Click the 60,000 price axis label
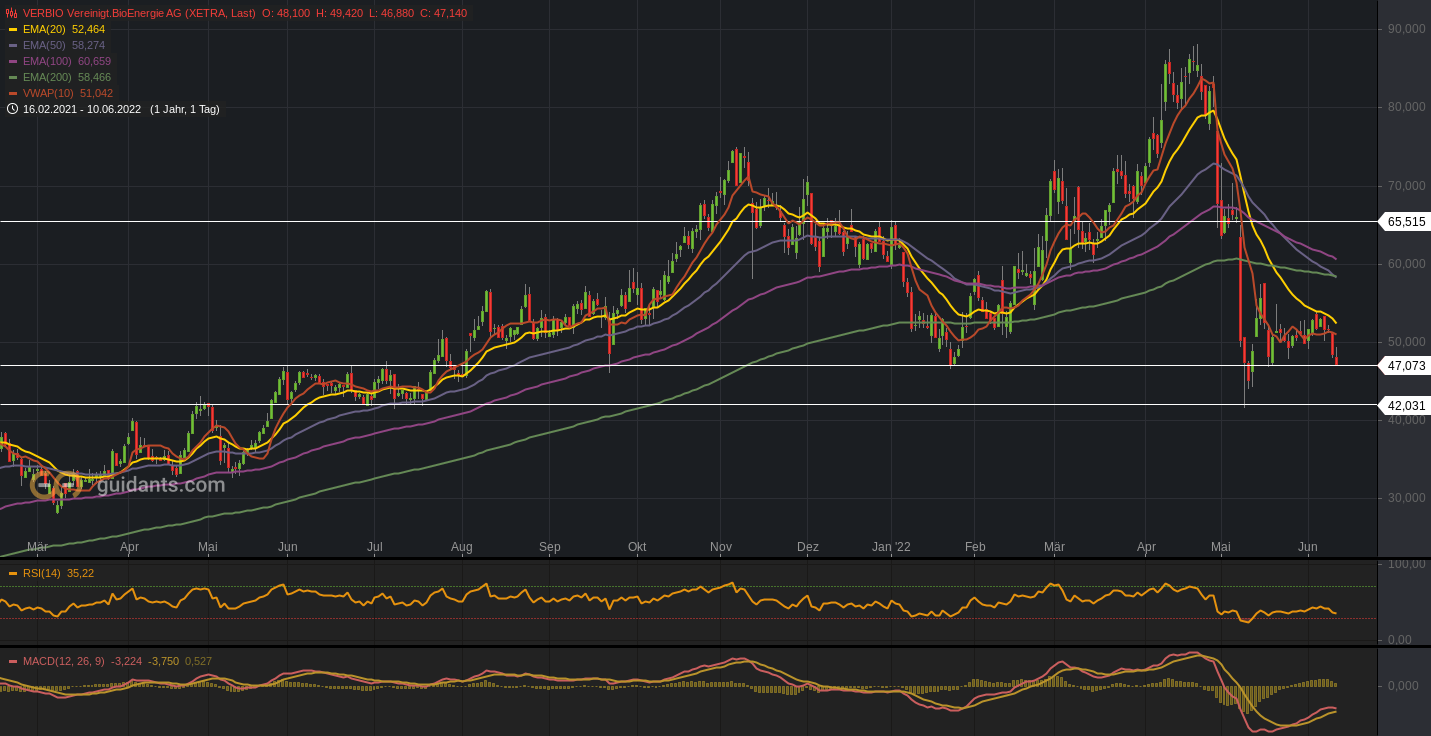 [x=1407, y=264]
